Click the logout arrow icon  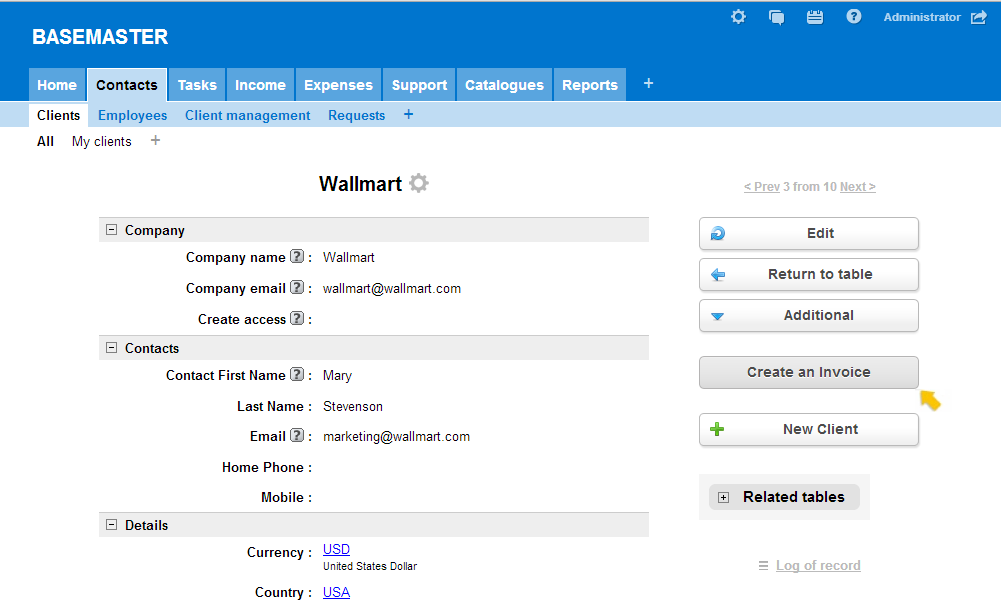(x=979, y=17)
